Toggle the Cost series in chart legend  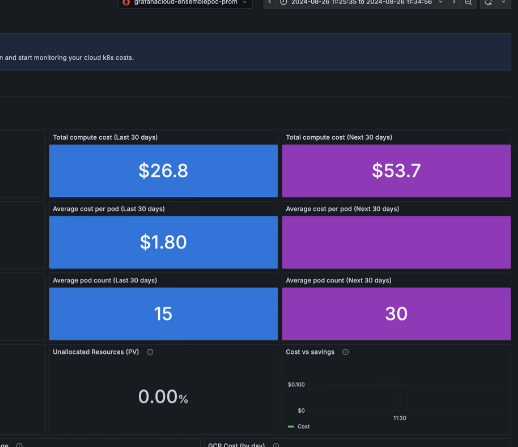point(303,427)
